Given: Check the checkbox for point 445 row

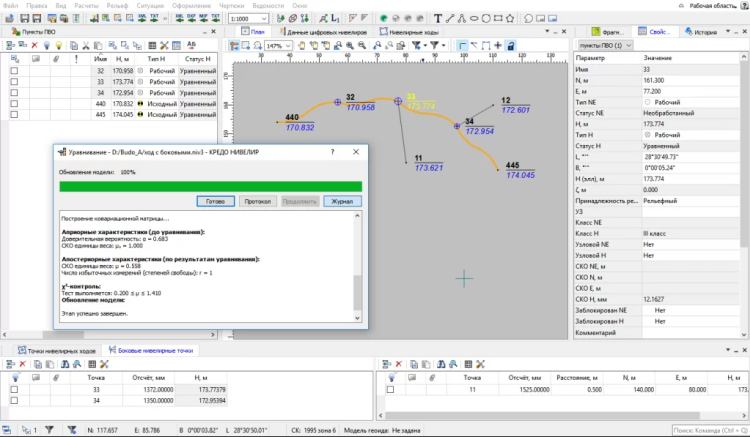Looking at the screenshot, I should click(x=14, y=115).
